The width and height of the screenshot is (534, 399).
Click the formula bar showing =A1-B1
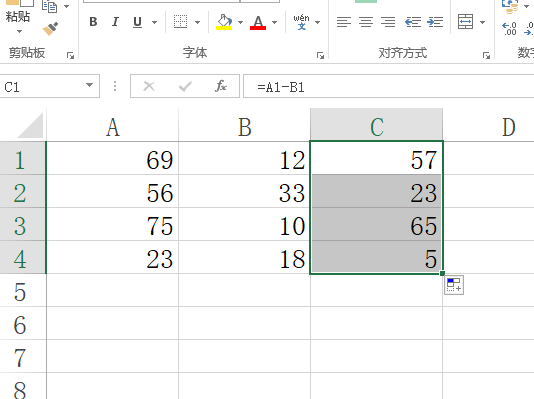(x=389, y=87)
